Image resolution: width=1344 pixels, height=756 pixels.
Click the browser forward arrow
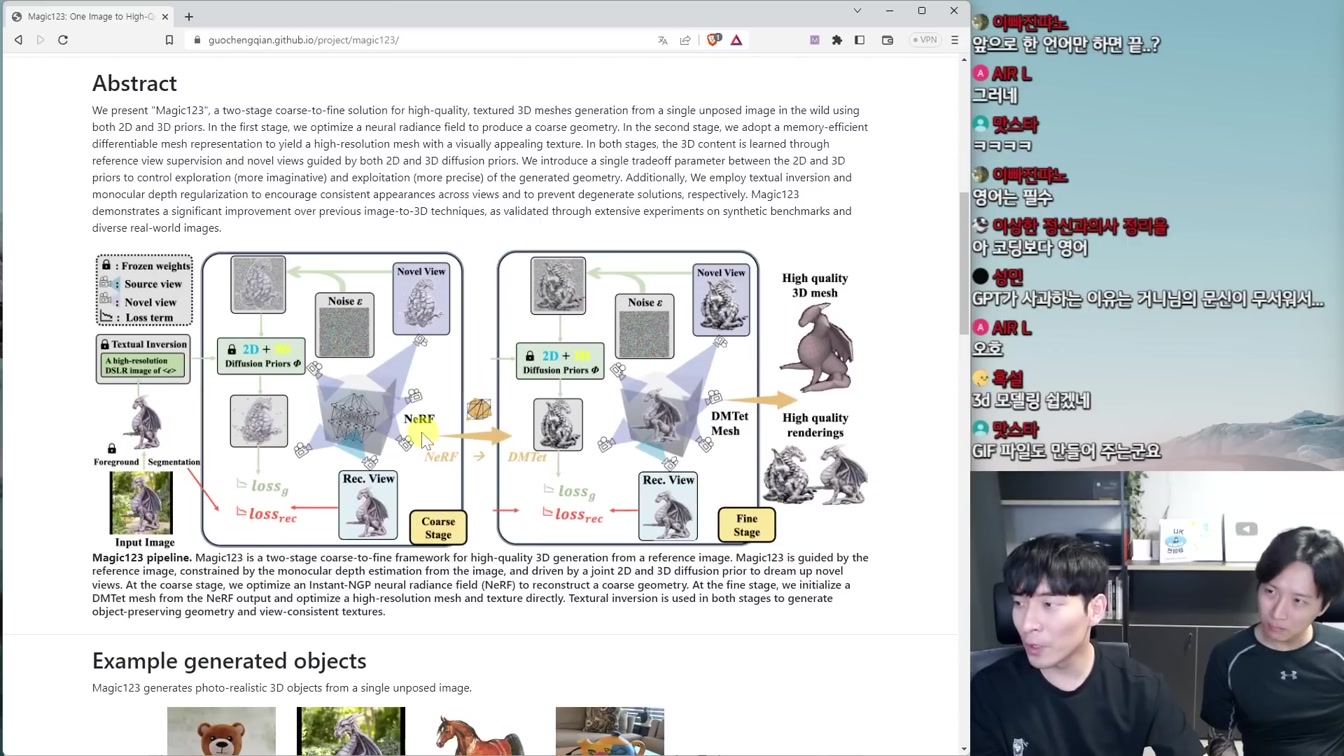click(x=41, y=40)
